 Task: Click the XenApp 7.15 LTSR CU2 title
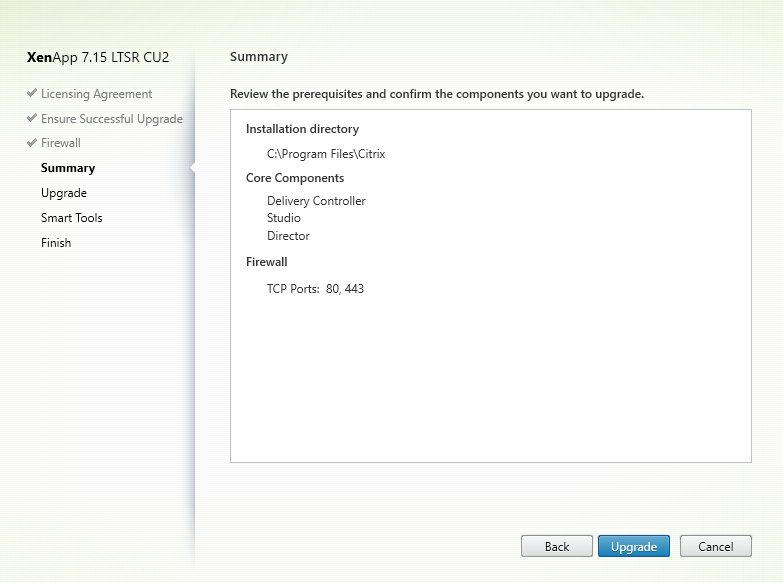(x=98, y=57)
